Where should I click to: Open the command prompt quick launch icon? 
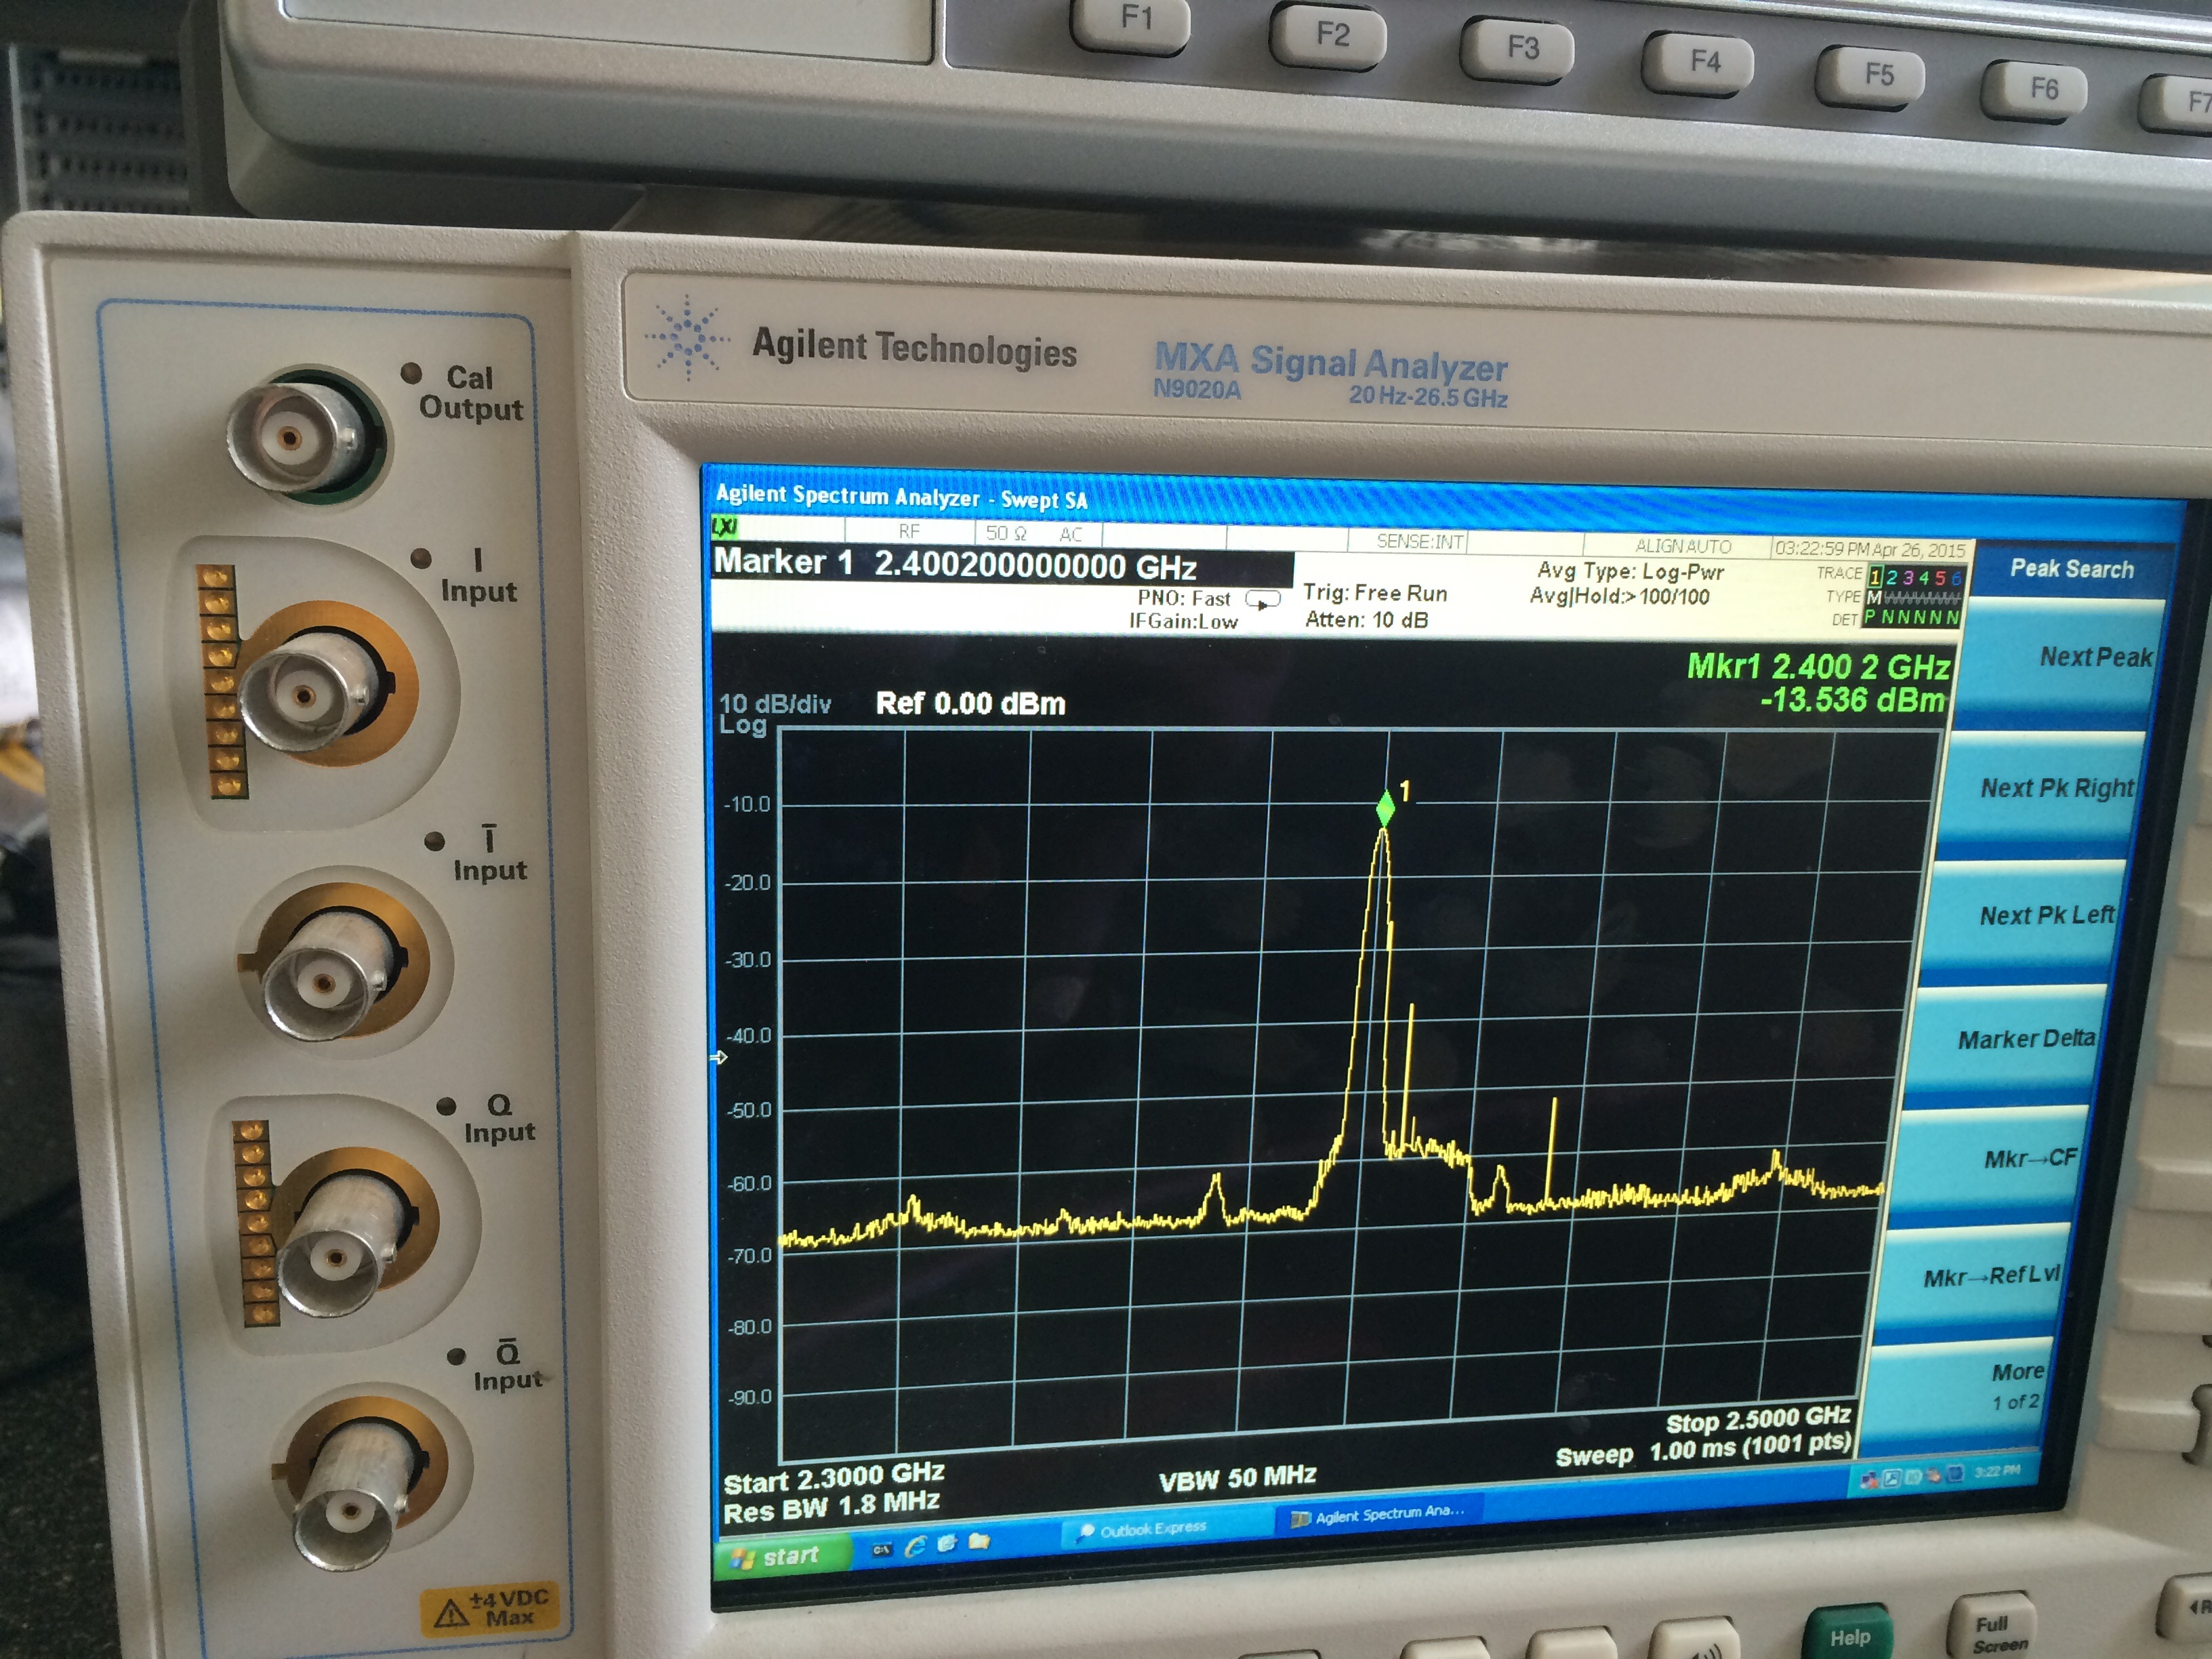(x=882, y=1550)
